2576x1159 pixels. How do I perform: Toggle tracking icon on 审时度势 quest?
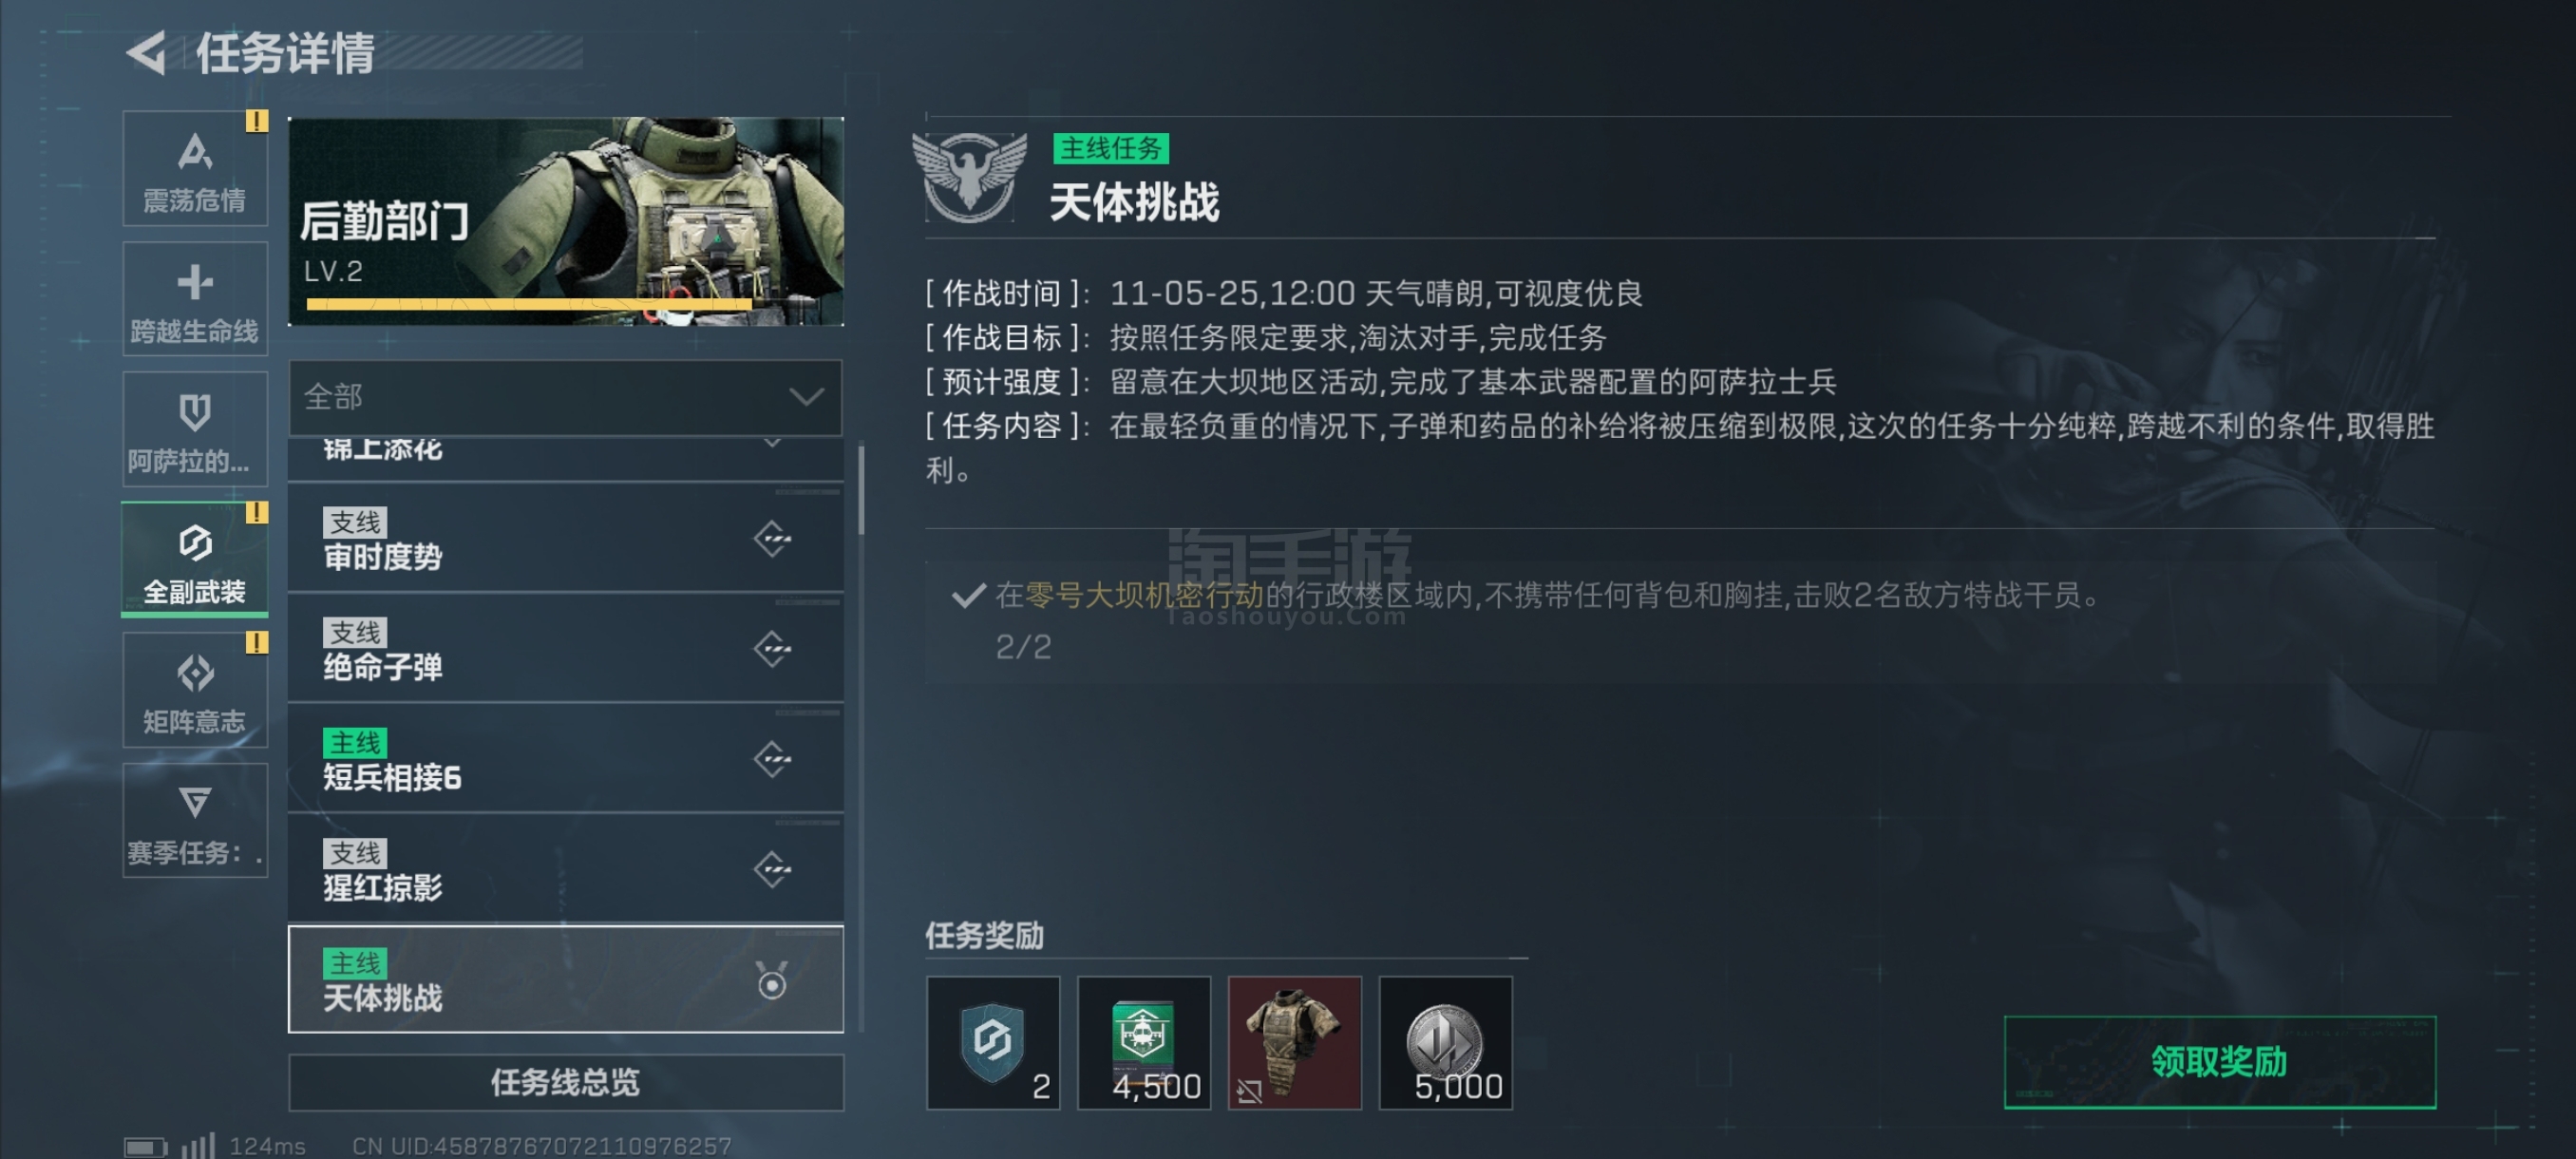click(x=772, y=539)
